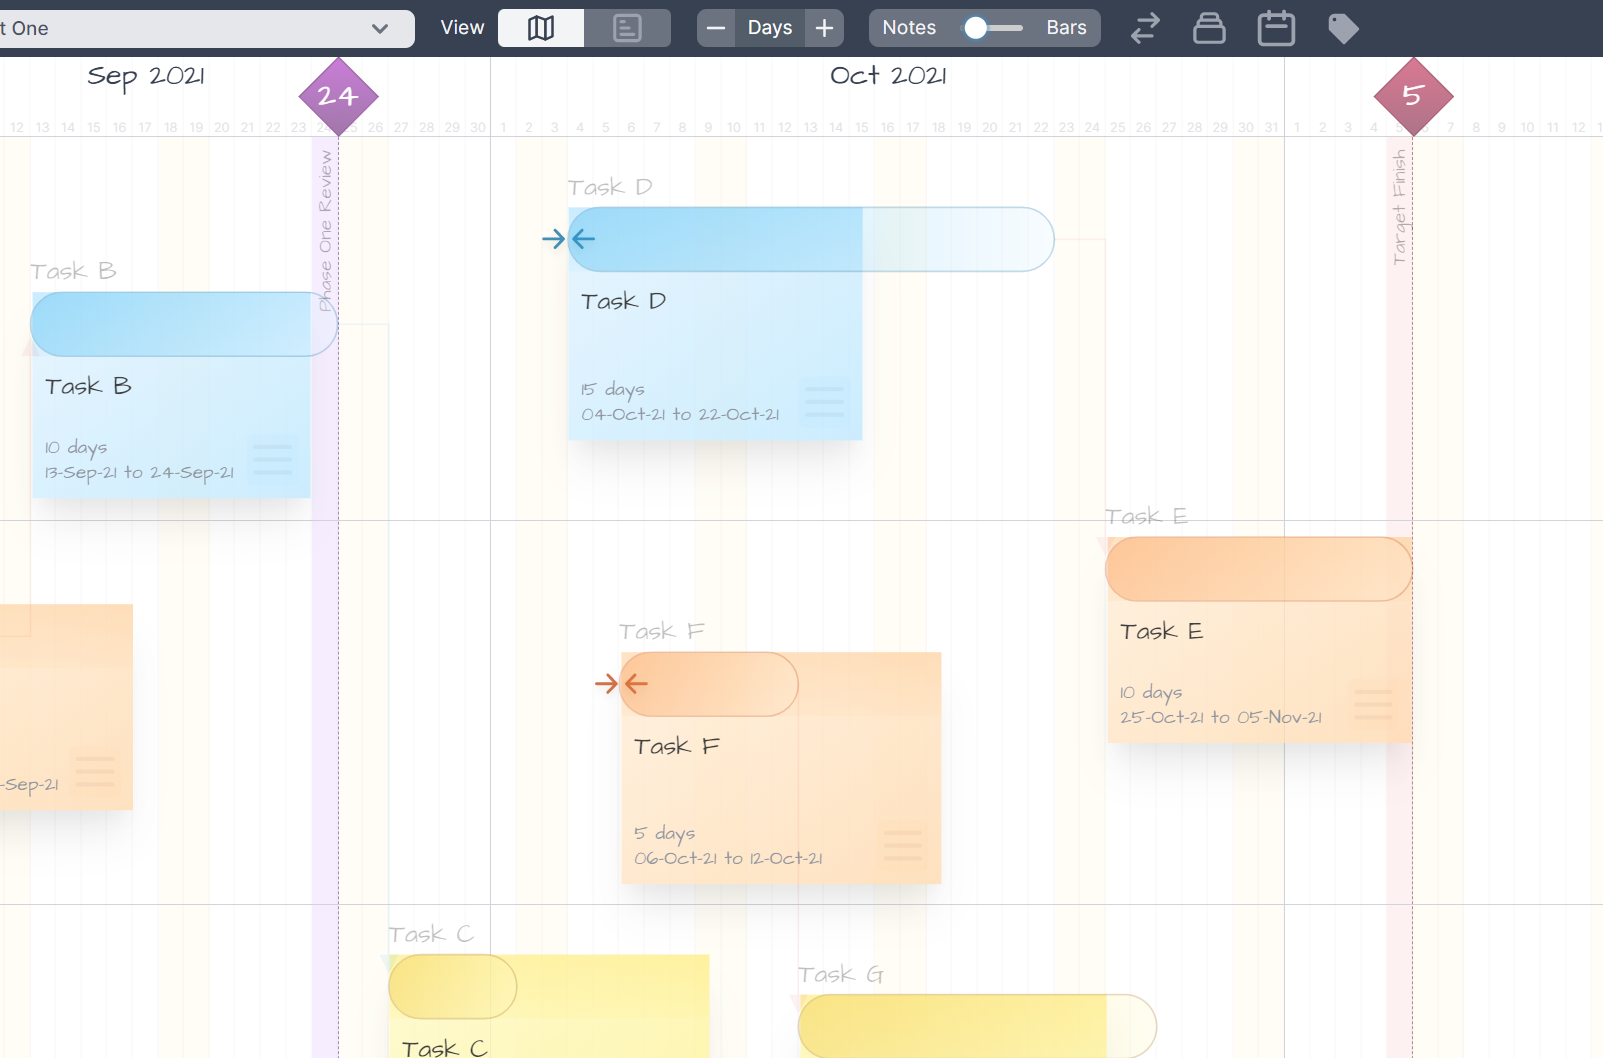Click the Task E orange bar
Image resolution: width=1603 pixels, height=1058 pixels.
click(x=1259, y=569)
